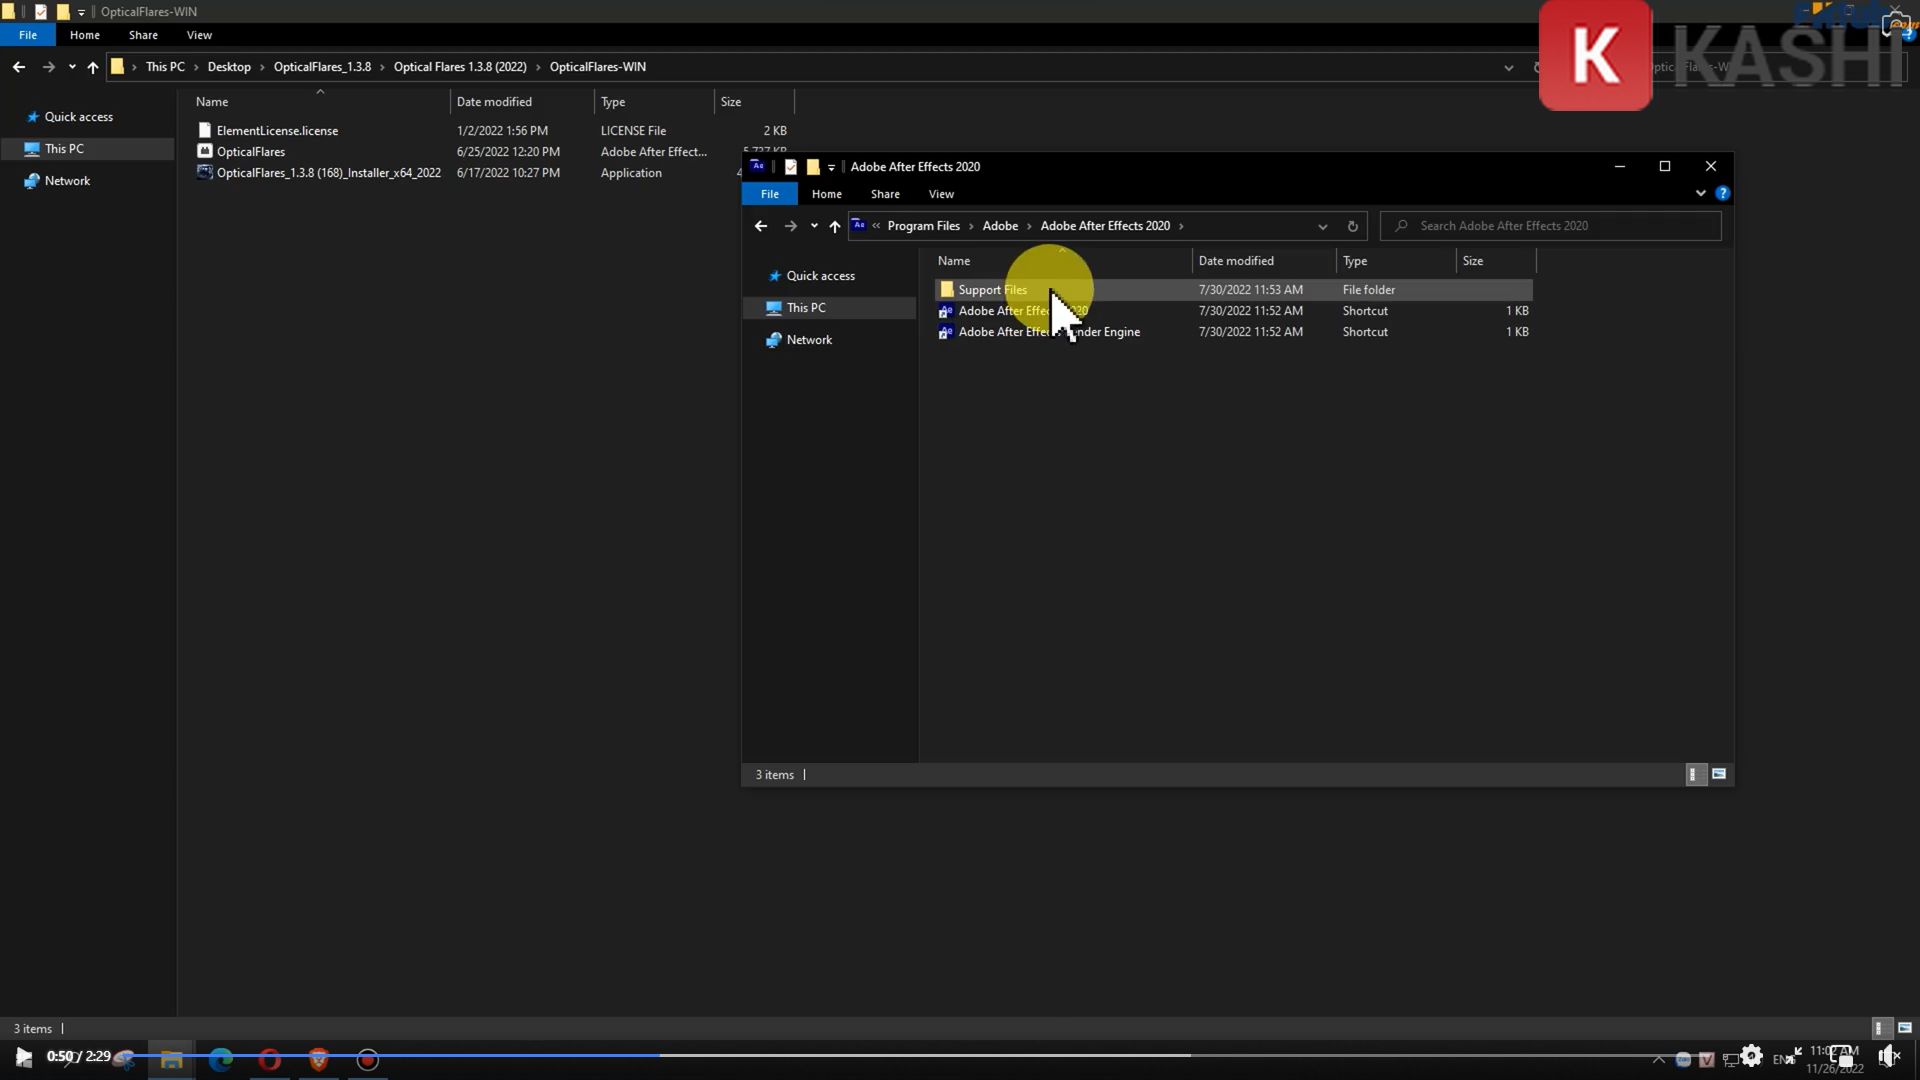Switch to the View tab in After Effects window
This screenshot has height=1080, width=1920.
pos(940,193)
